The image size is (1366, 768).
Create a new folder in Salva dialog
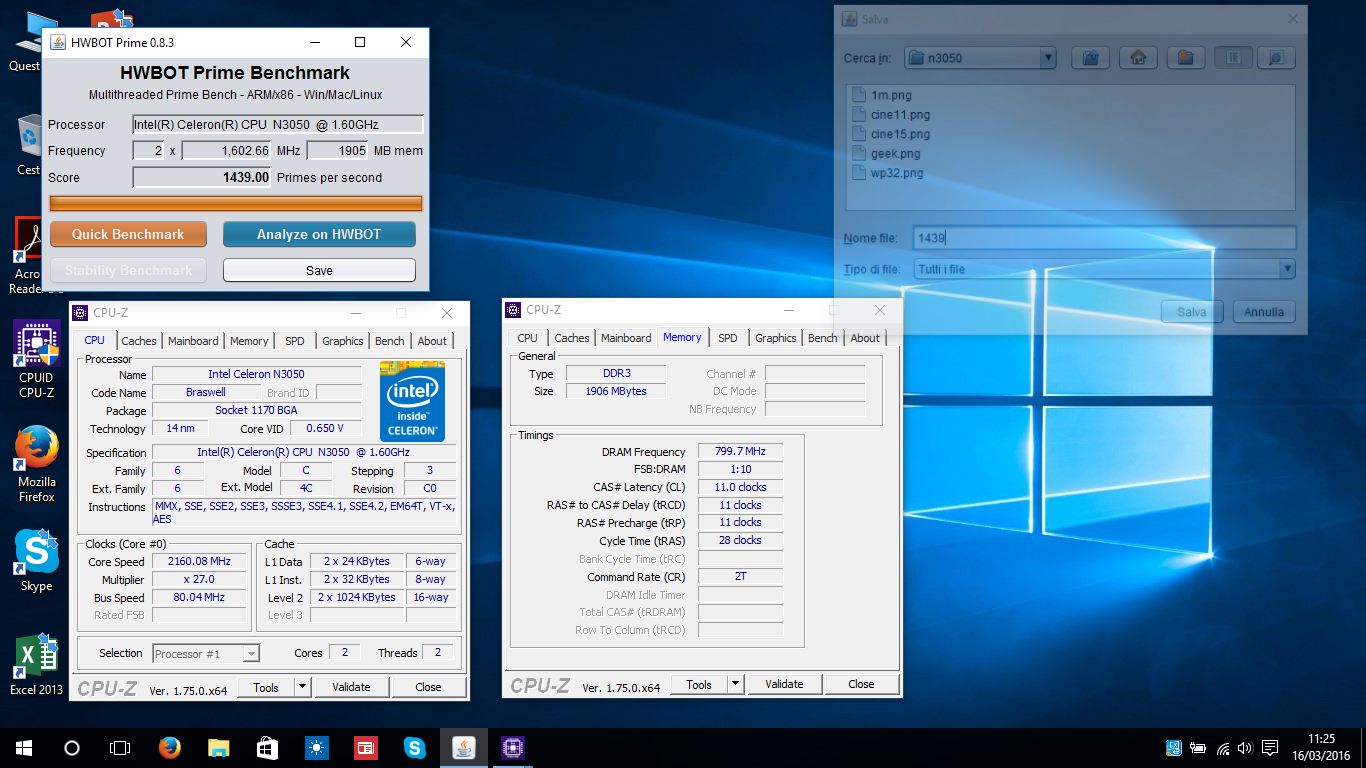coord(1185,58)
